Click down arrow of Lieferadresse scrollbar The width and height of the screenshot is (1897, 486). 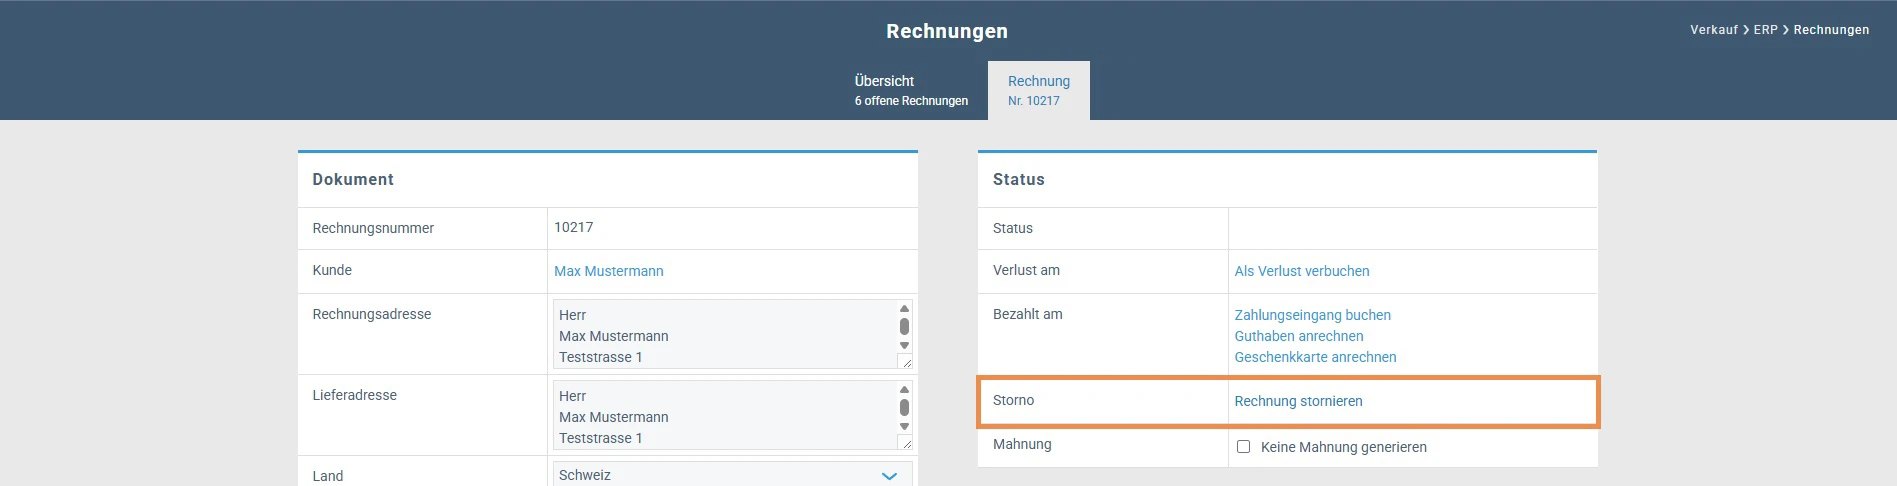[x=904, y=426]
